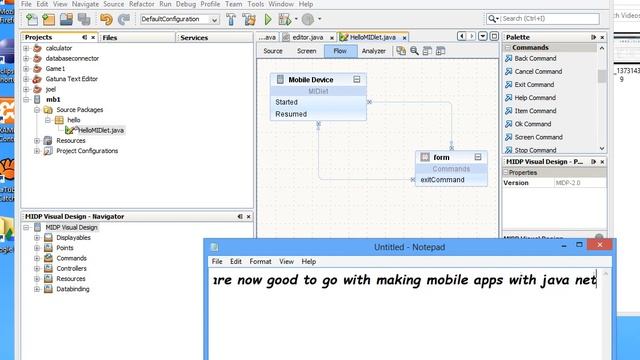This screenshot has height=360, width=640.
Task: Expand the Gatuna Text Editor project
Action: [x=26, y=79]
